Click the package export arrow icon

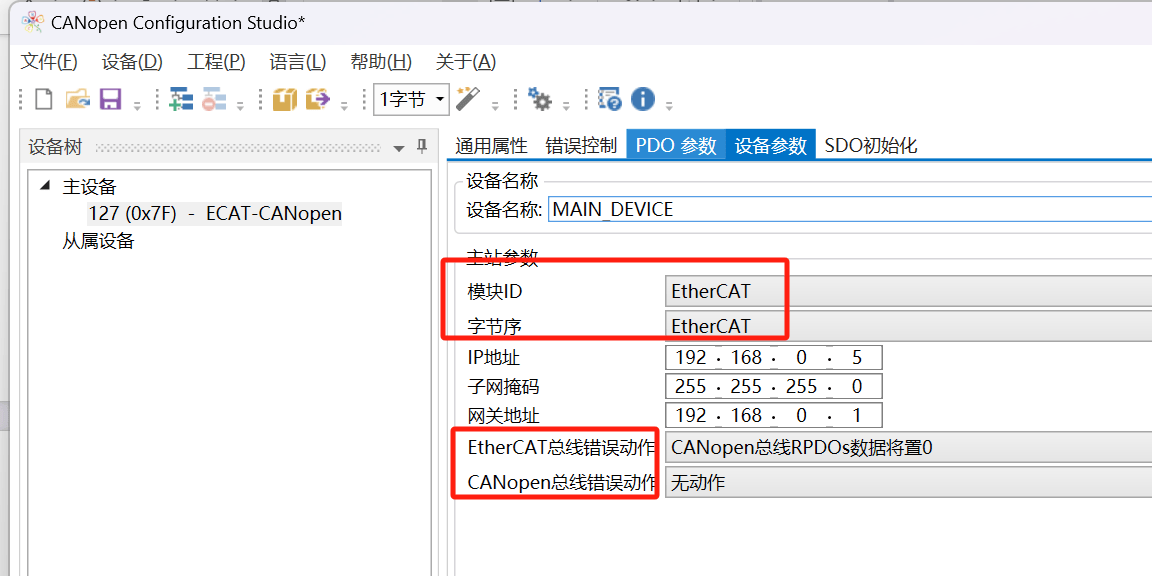317,99
